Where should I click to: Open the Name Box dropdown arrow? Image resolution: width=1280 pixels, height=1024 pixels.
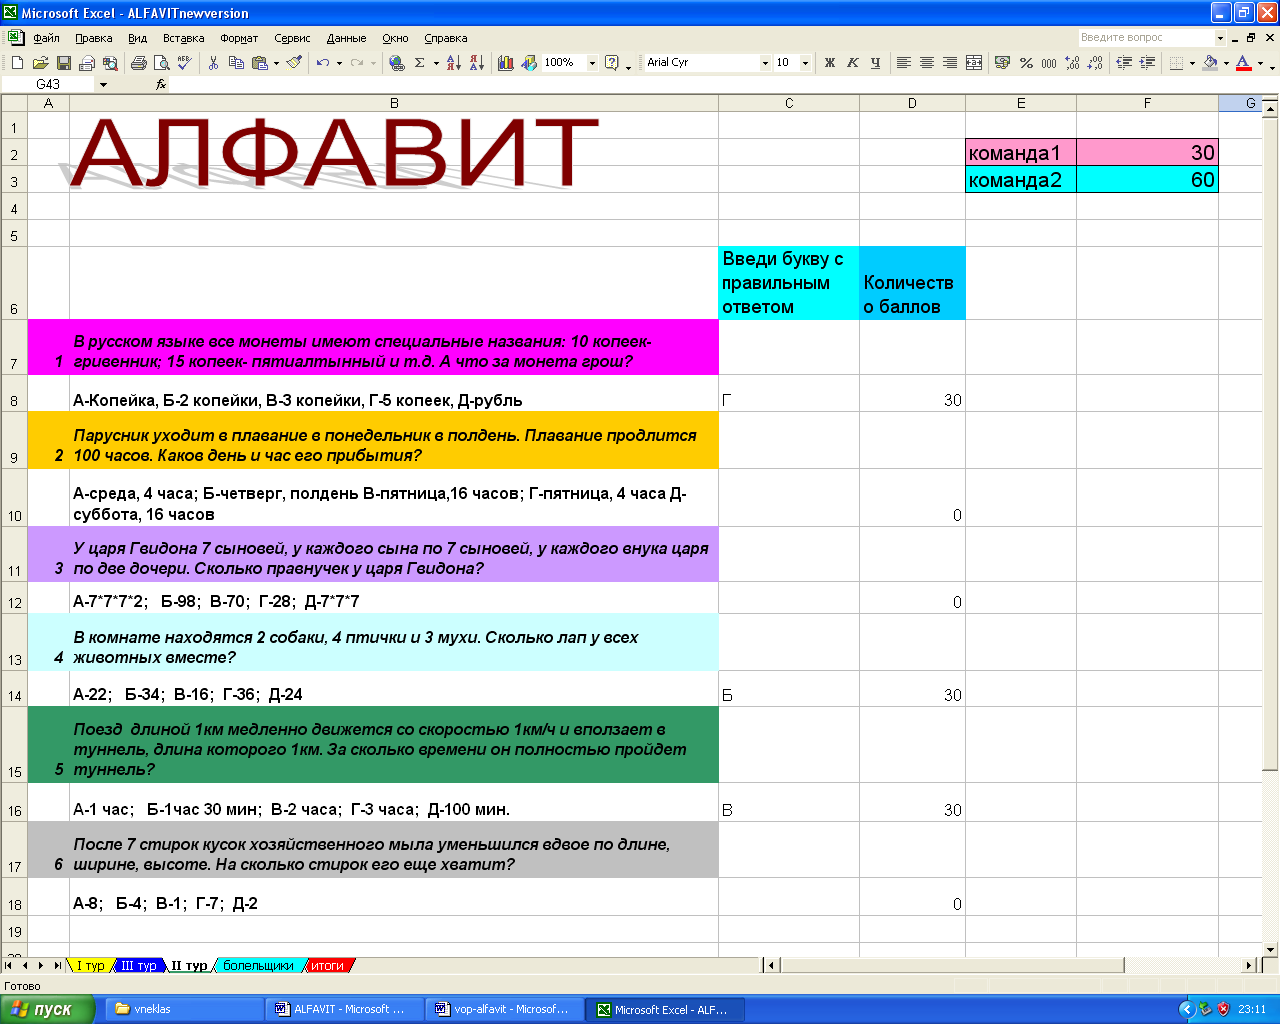tap(102, 85)
